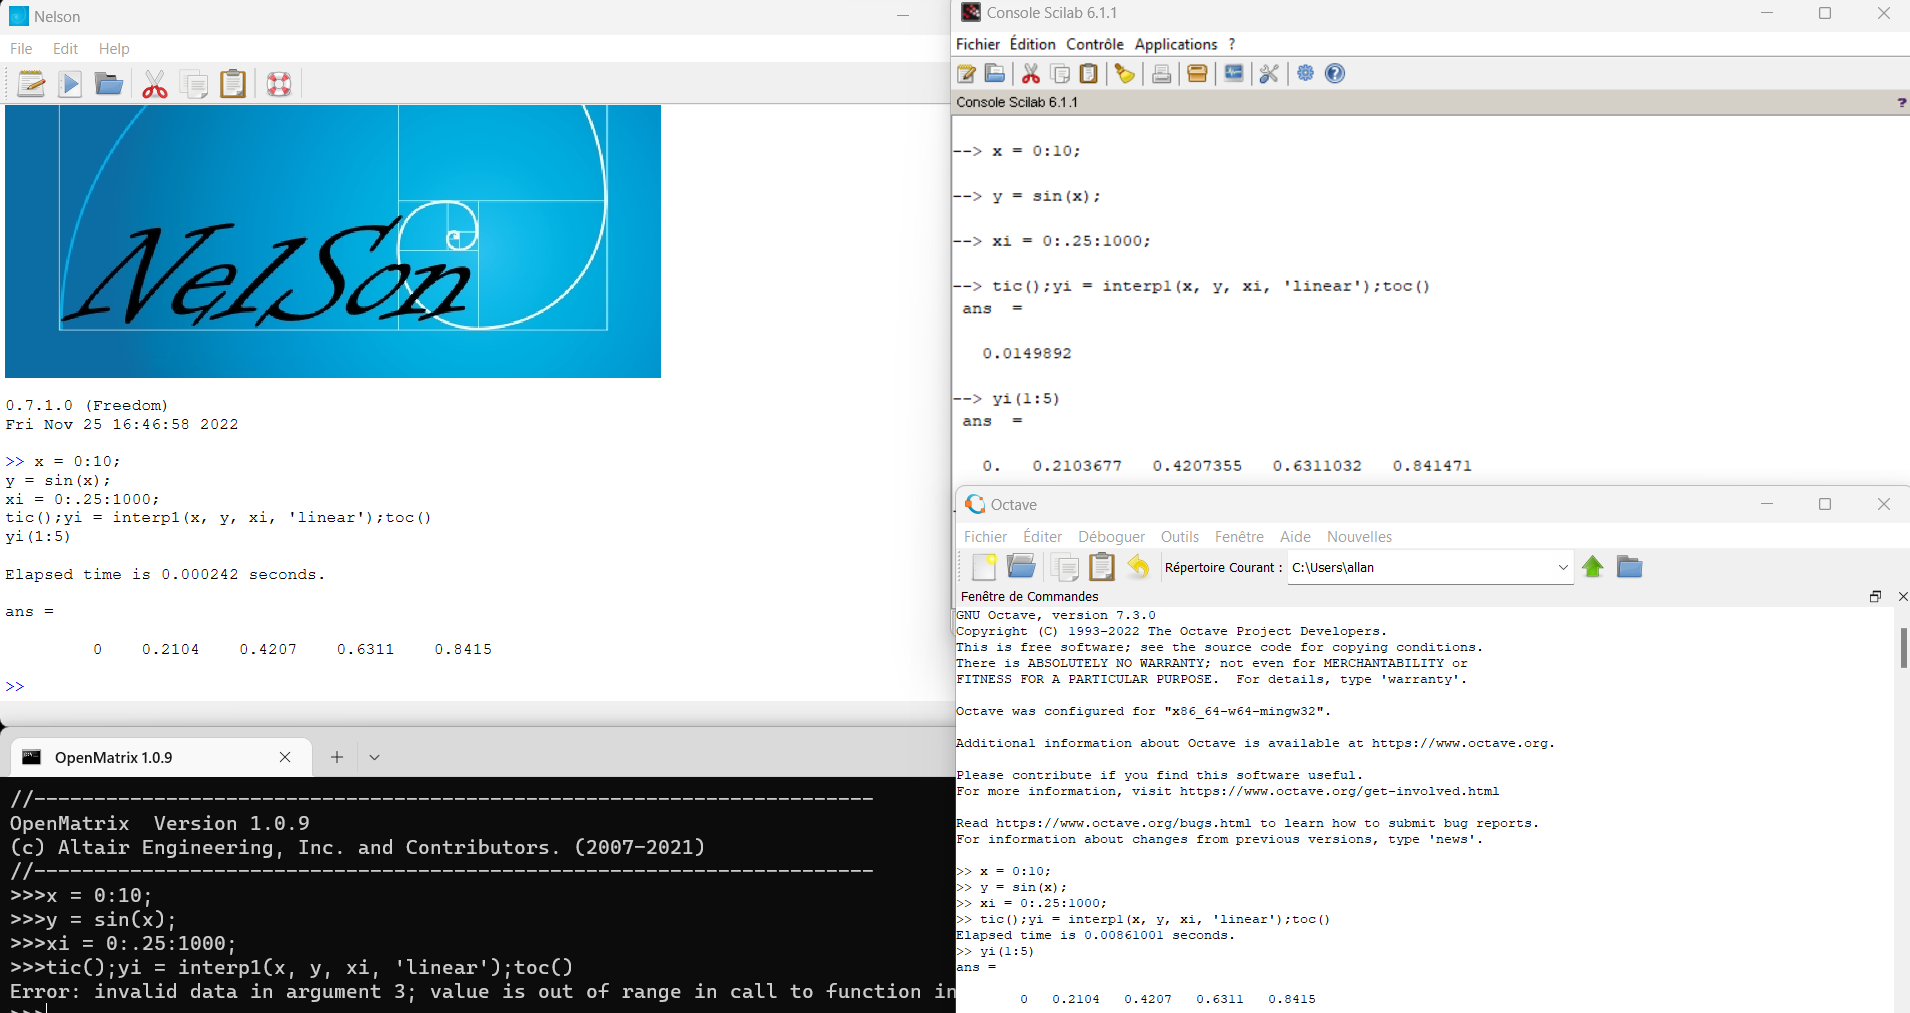
Task: Close the Fenêtre de Commandes panel in Octave
Action: (x=1903, y=596)
